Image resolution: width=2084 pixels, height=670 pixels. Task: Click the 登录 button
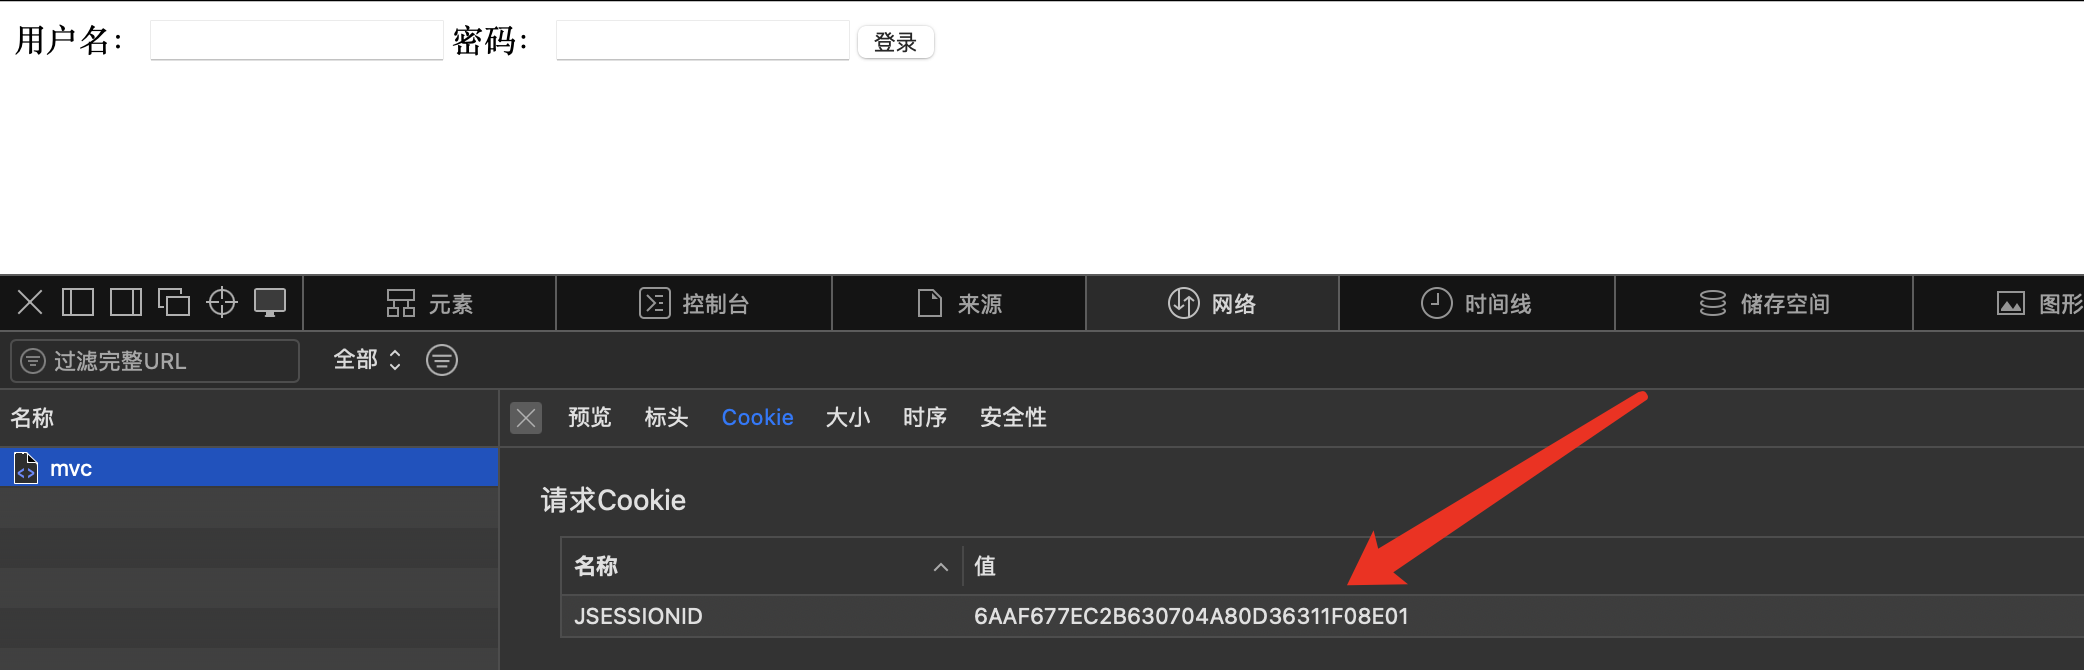(x=895, y=42)
